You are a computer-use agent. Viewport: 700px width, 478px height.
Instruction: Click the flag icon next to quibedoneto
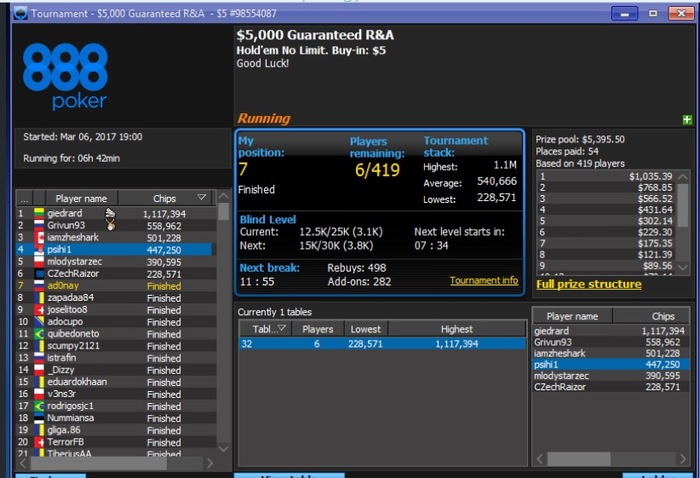[x=39, y=334]
